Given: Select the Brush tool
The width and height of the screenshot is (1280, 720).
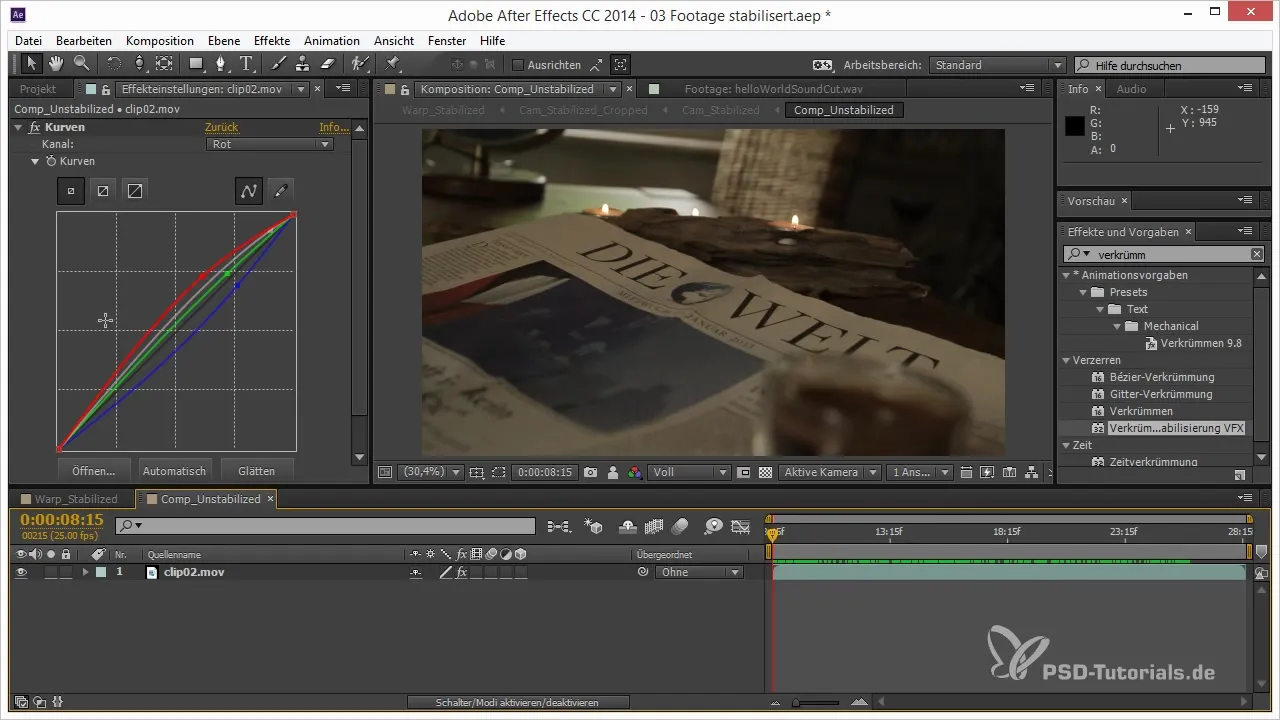Looking at the screenshot, I should point(280,64).
